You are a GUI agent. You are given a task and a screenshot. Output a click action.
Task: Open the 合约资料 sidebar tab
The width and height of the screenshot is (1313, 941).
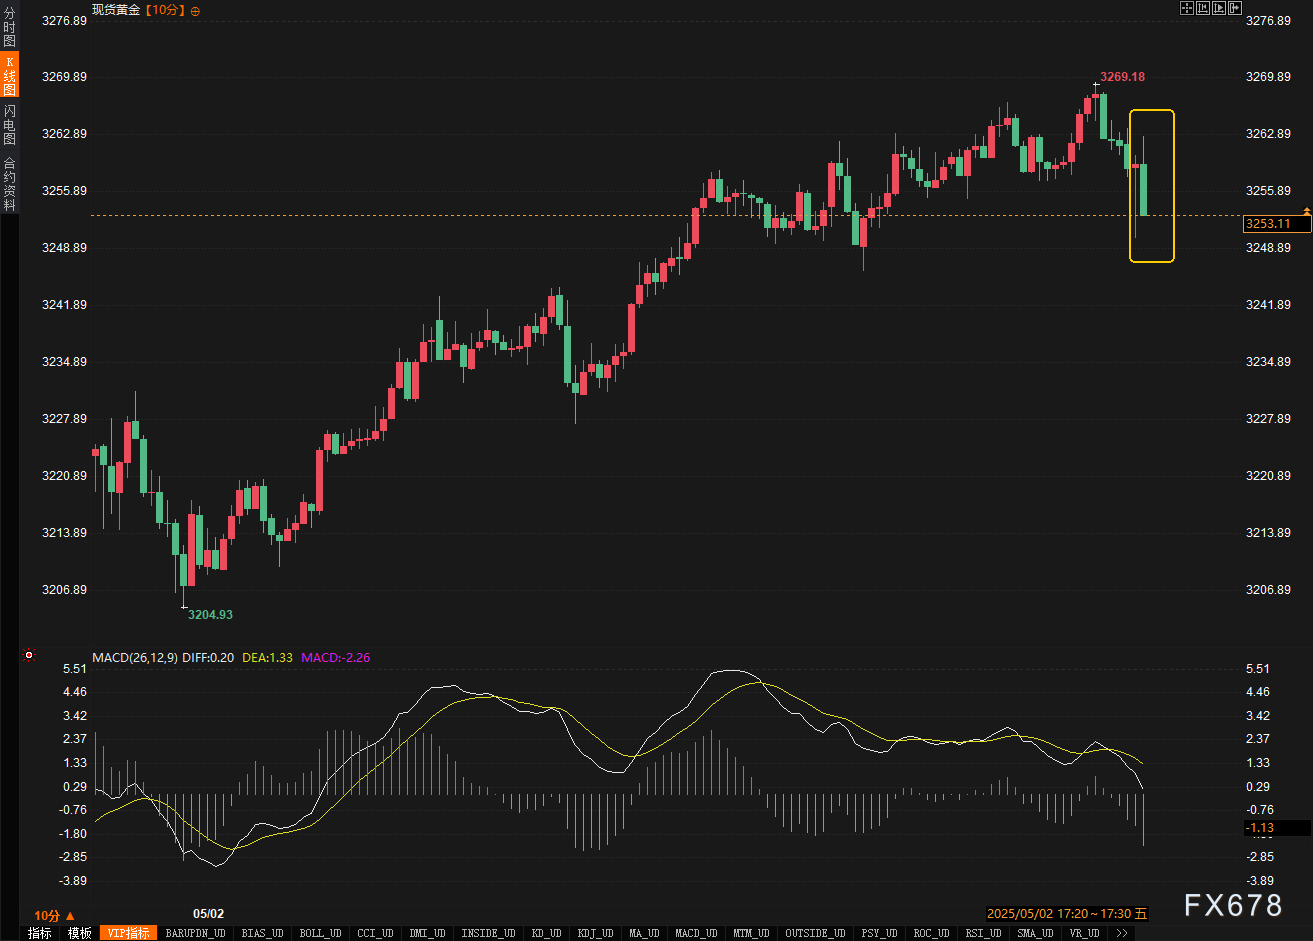click(x=9, y=183)
